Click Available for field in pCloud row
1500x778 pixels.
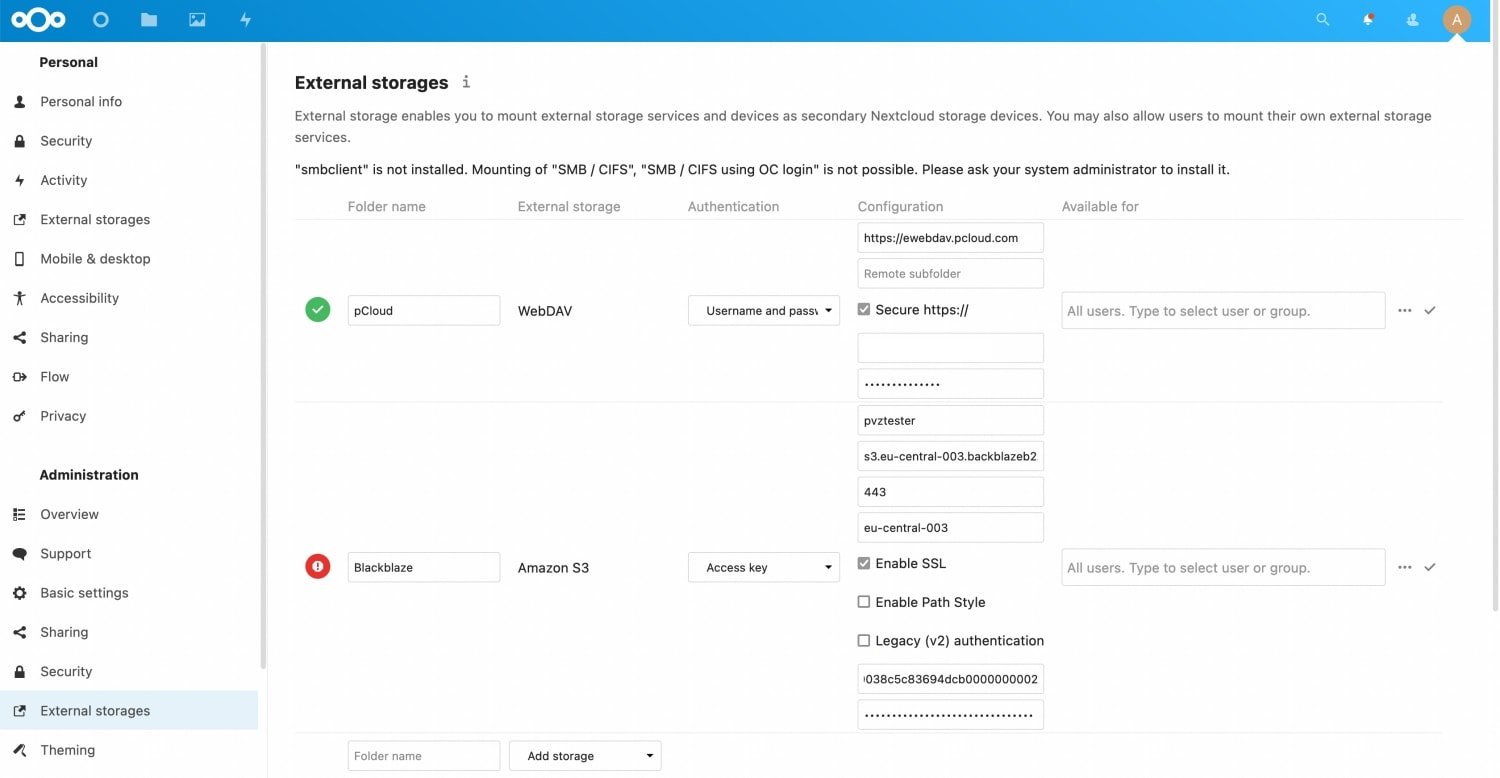tap(1224, 311)
